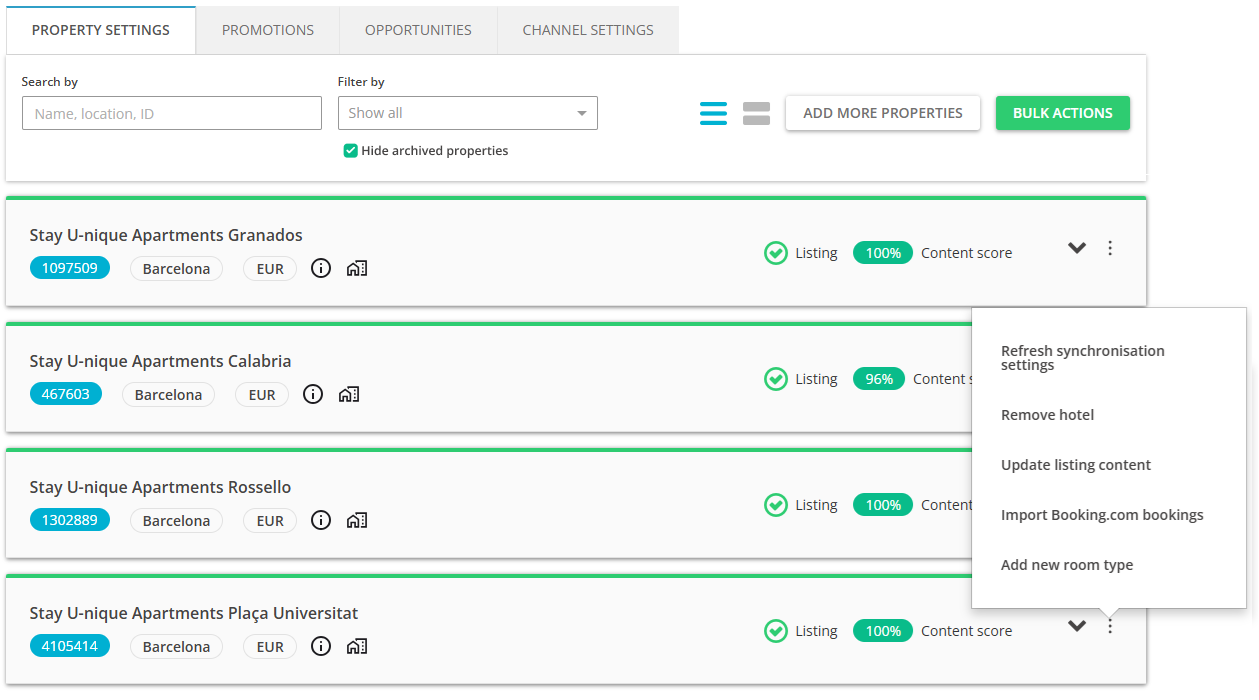The image size is (1259, 700).
Task: Click property ID badge 467603
Action: pos(66,395)
